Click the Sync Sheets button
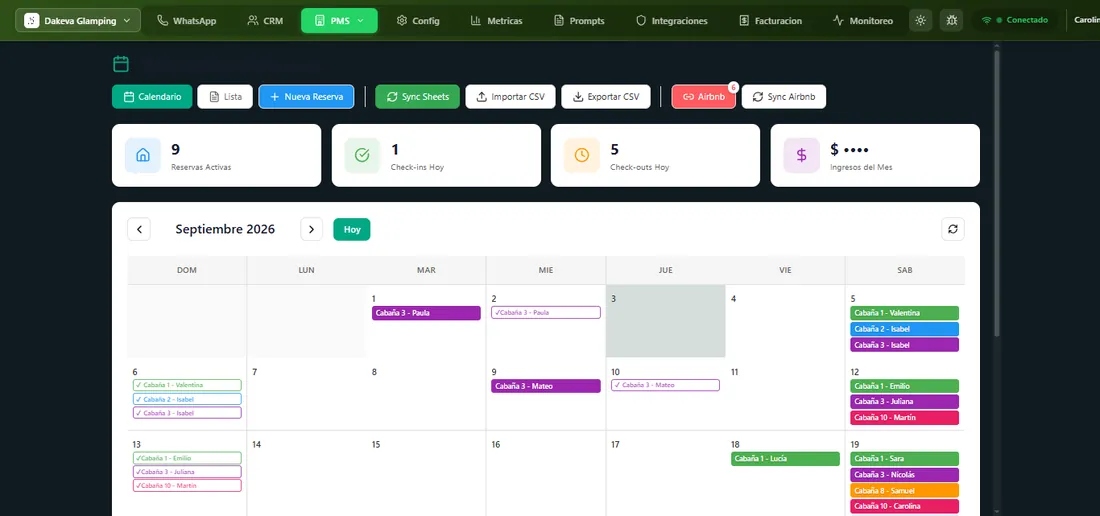The width and height of the screenshot is (1100, 516). (x=417, y=97)
